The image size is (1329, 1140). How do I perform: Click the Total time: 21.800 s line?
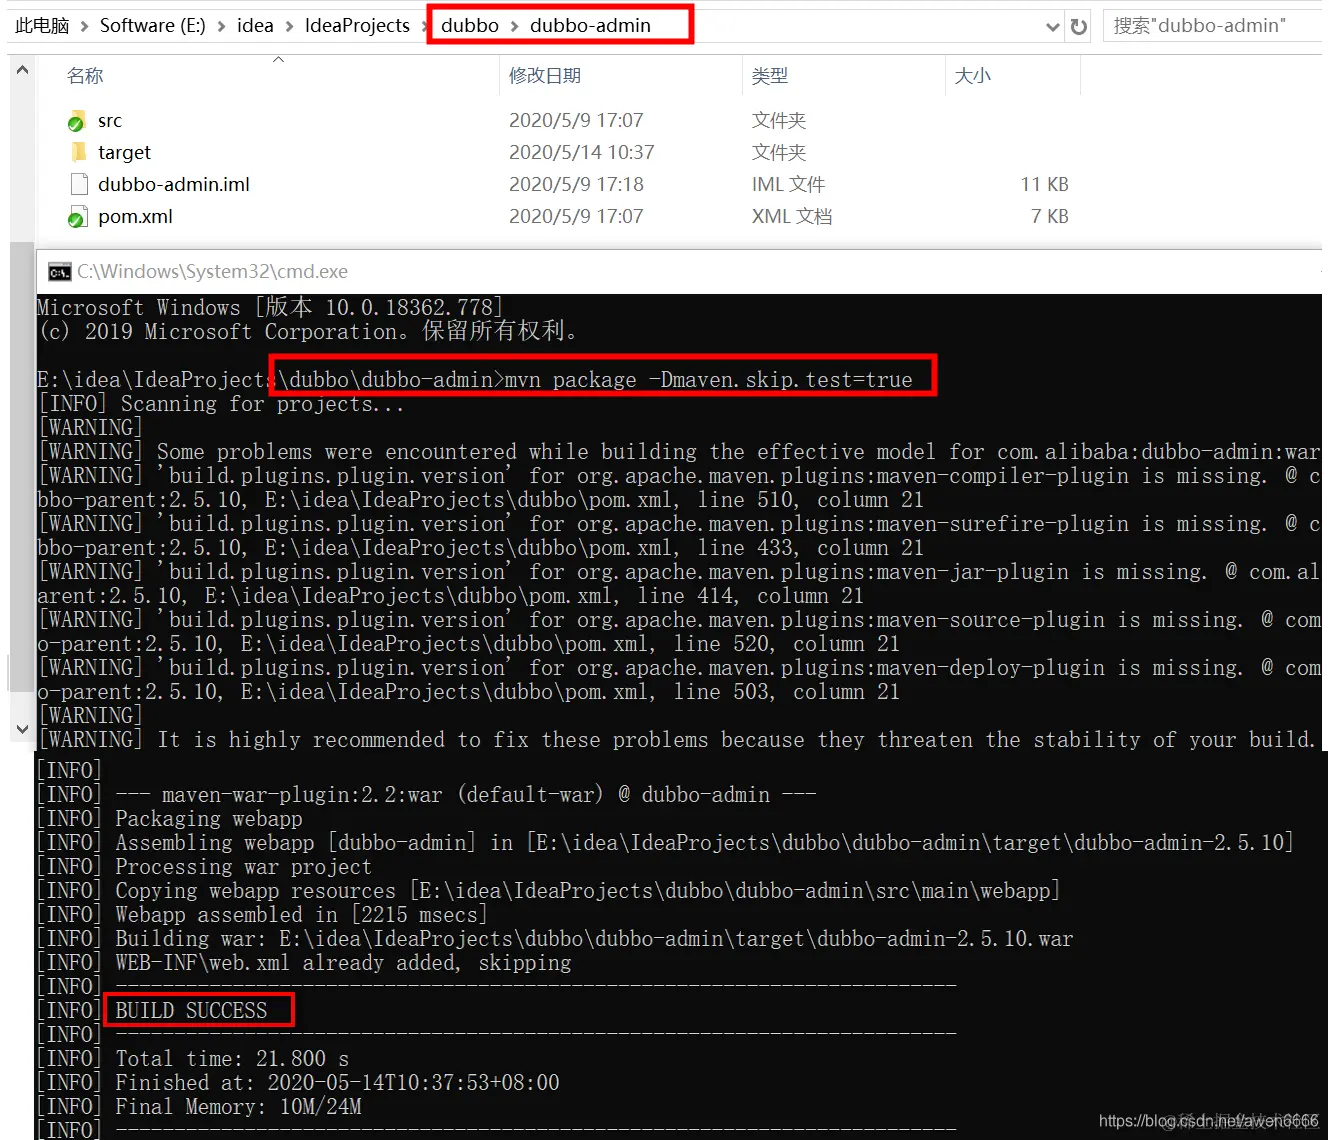pyautogui.click(x=232, y=1059)
